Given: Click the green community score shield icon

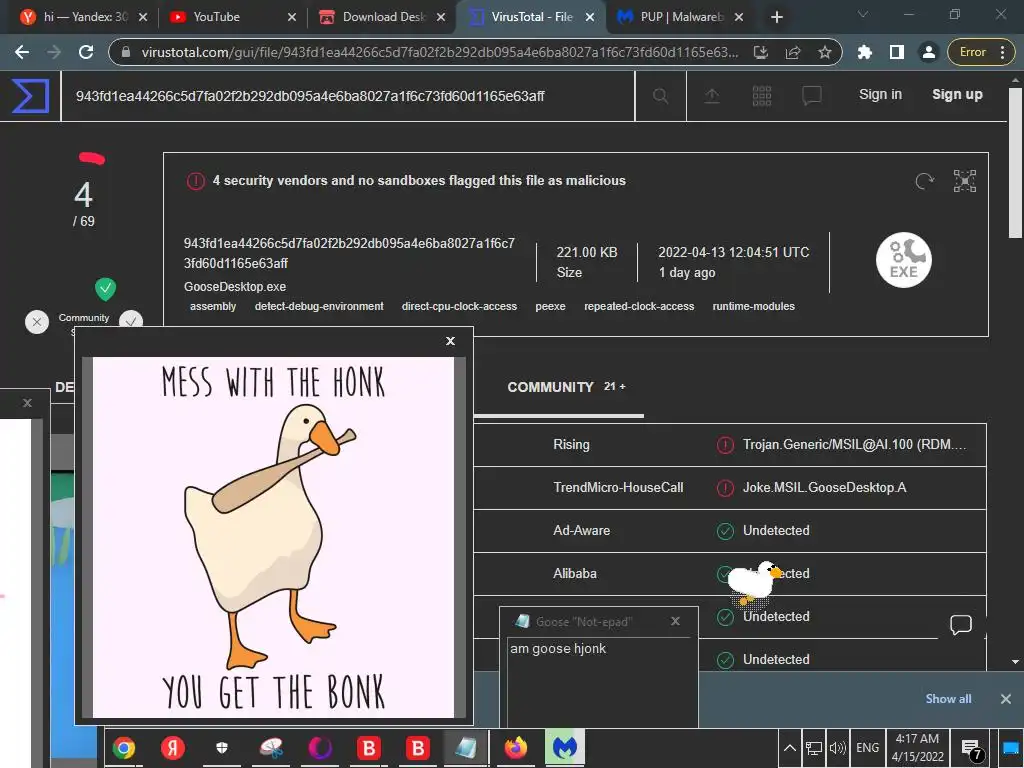Looking at the screenshot, I should (x=105, y=289).
